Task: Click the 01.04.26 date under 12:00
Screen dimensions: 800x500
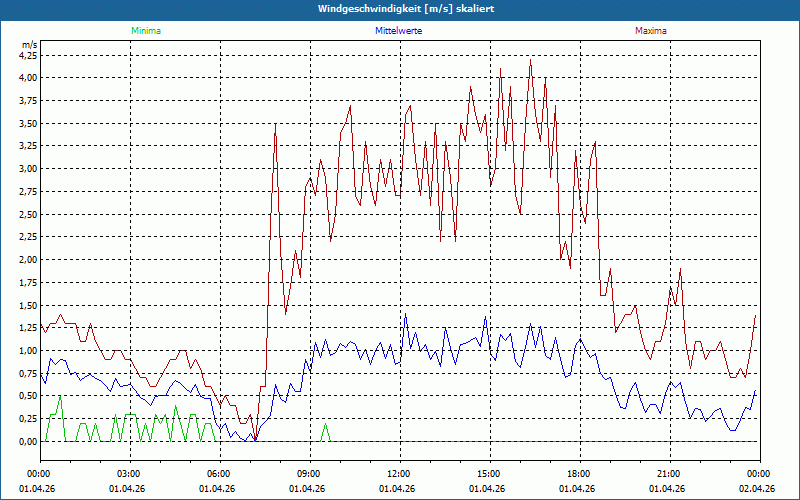Action: coord(397,489)
